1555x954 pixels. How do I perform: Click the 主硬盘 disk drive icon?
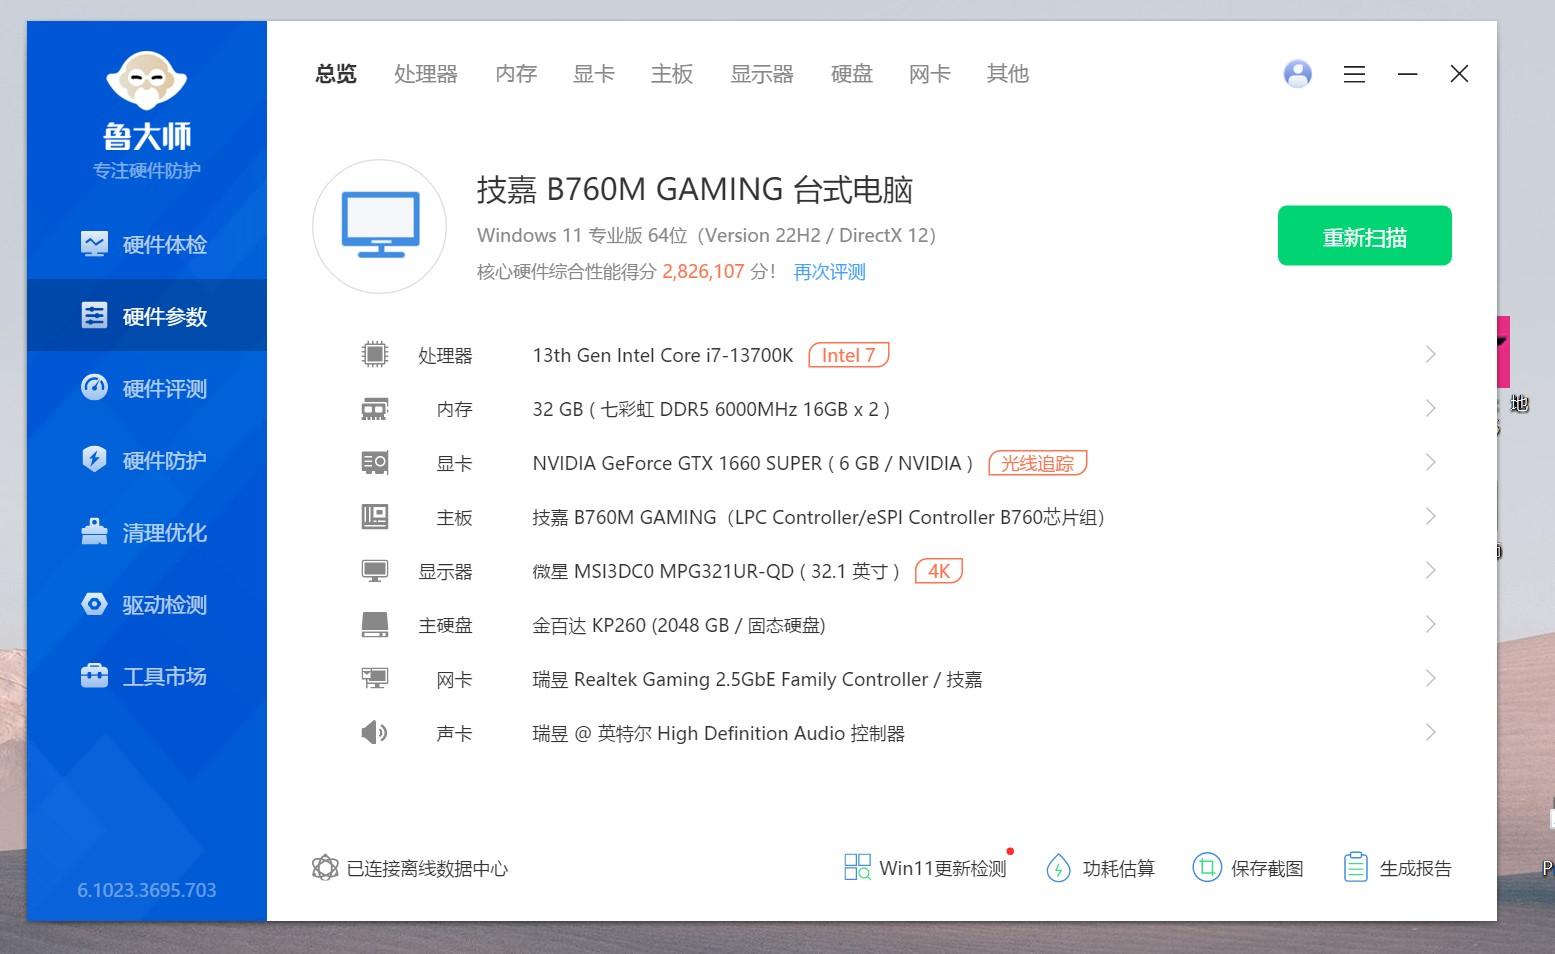point(374,625)
